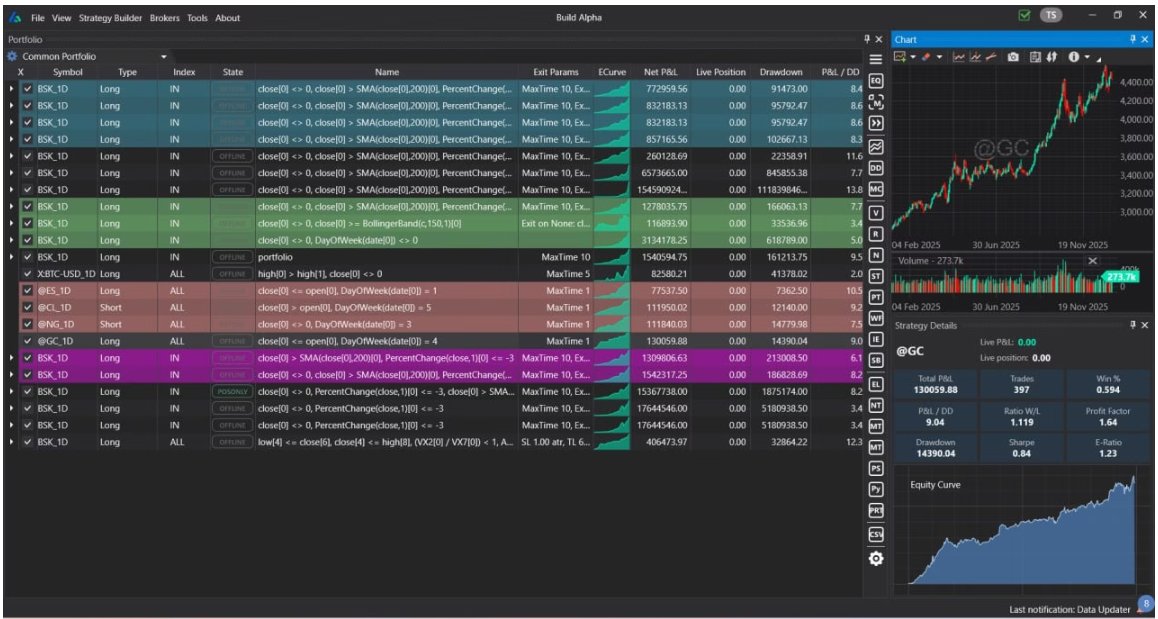
Task: Click the double-chevron forward sidebar icon
Action: [876, 123]
